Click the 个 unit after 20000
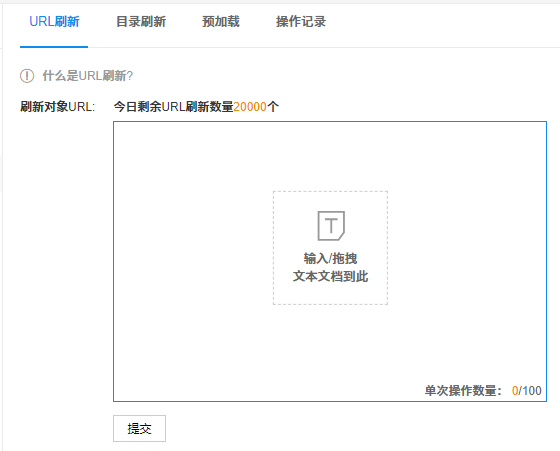560x451 pixels. (273, 107)
